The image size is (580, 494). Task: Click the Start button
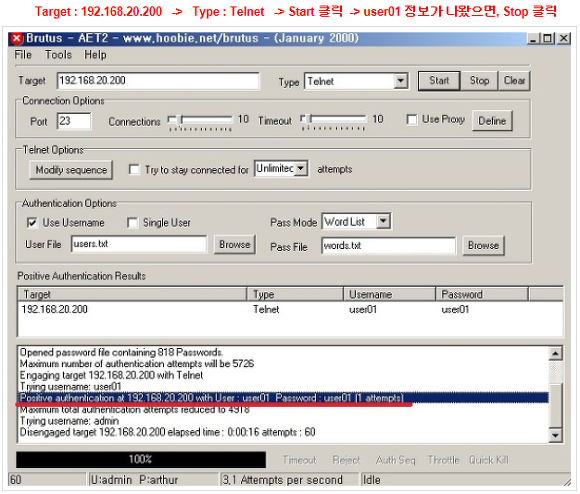coord(439,81)
